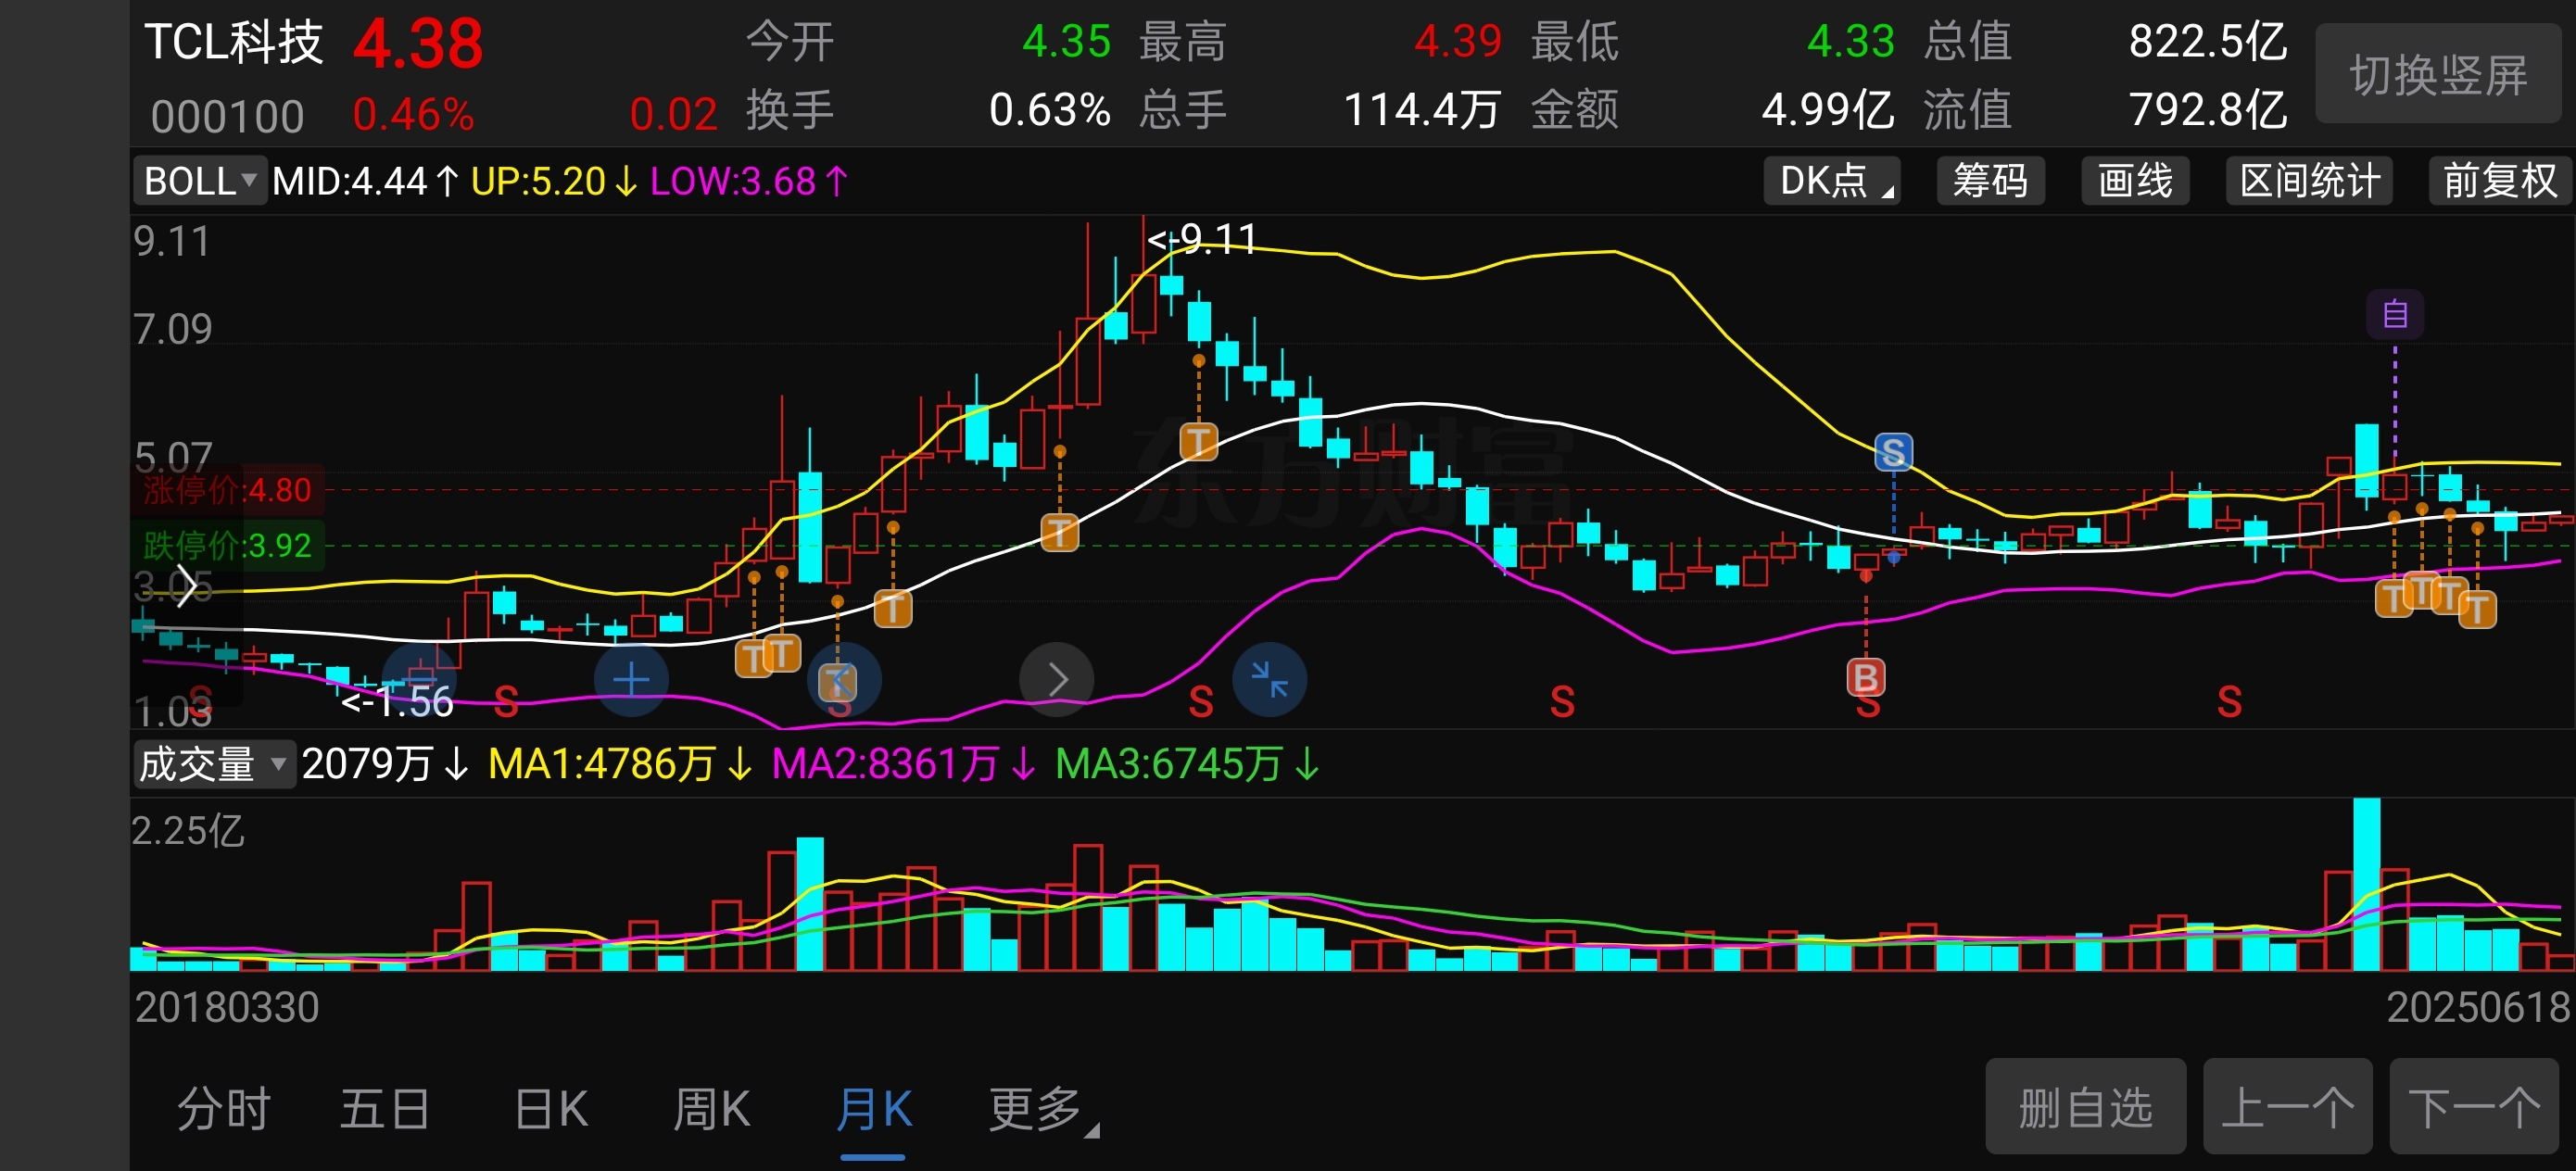Click the blue plus zoom-in circle icon
The image size is (2576, 1171).
[631, 681]
